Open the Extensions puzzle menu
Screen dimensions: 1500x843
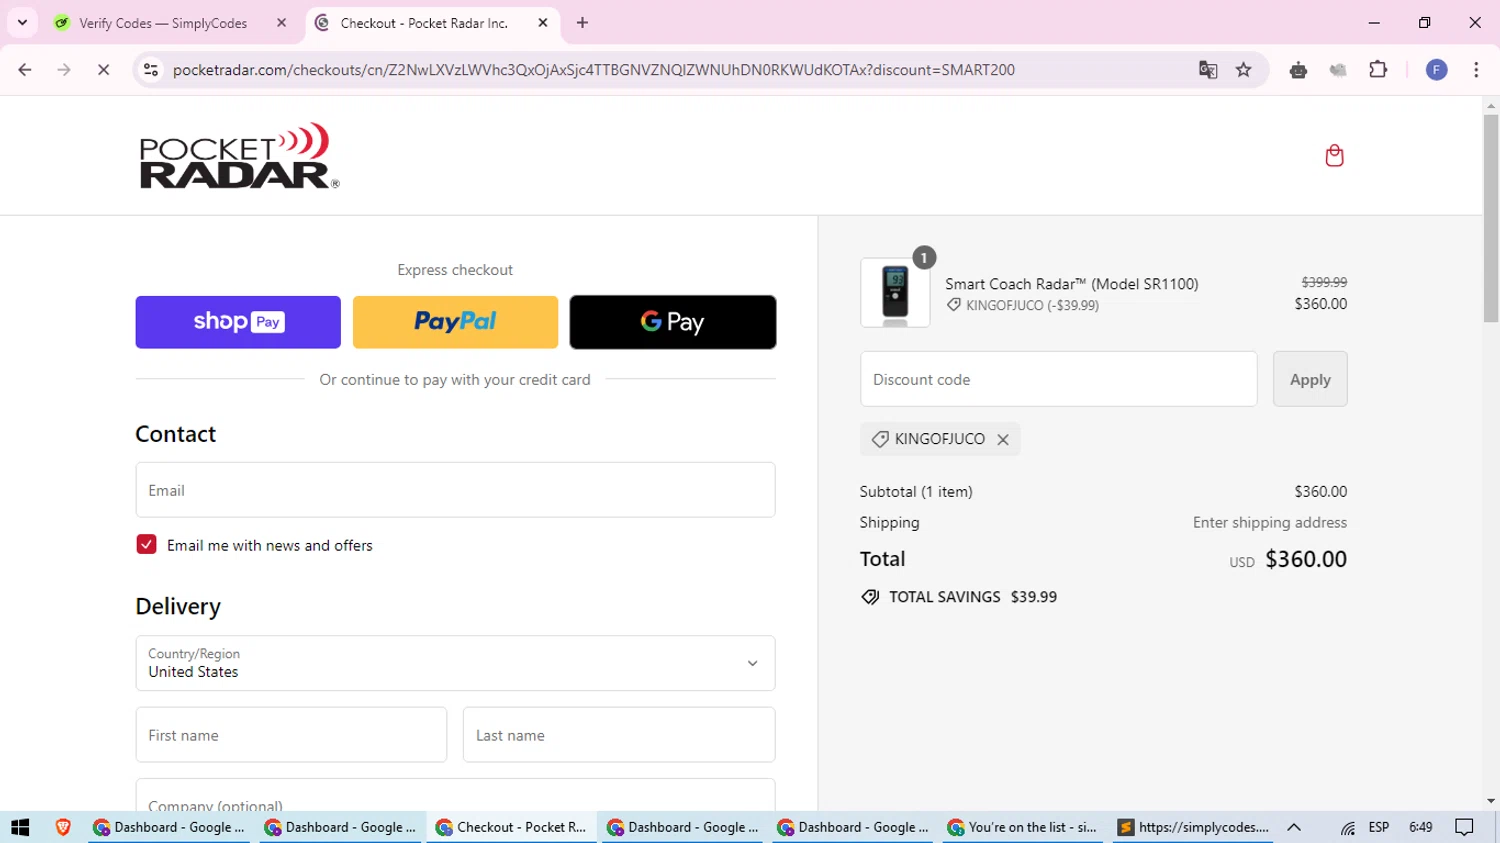1378,70
